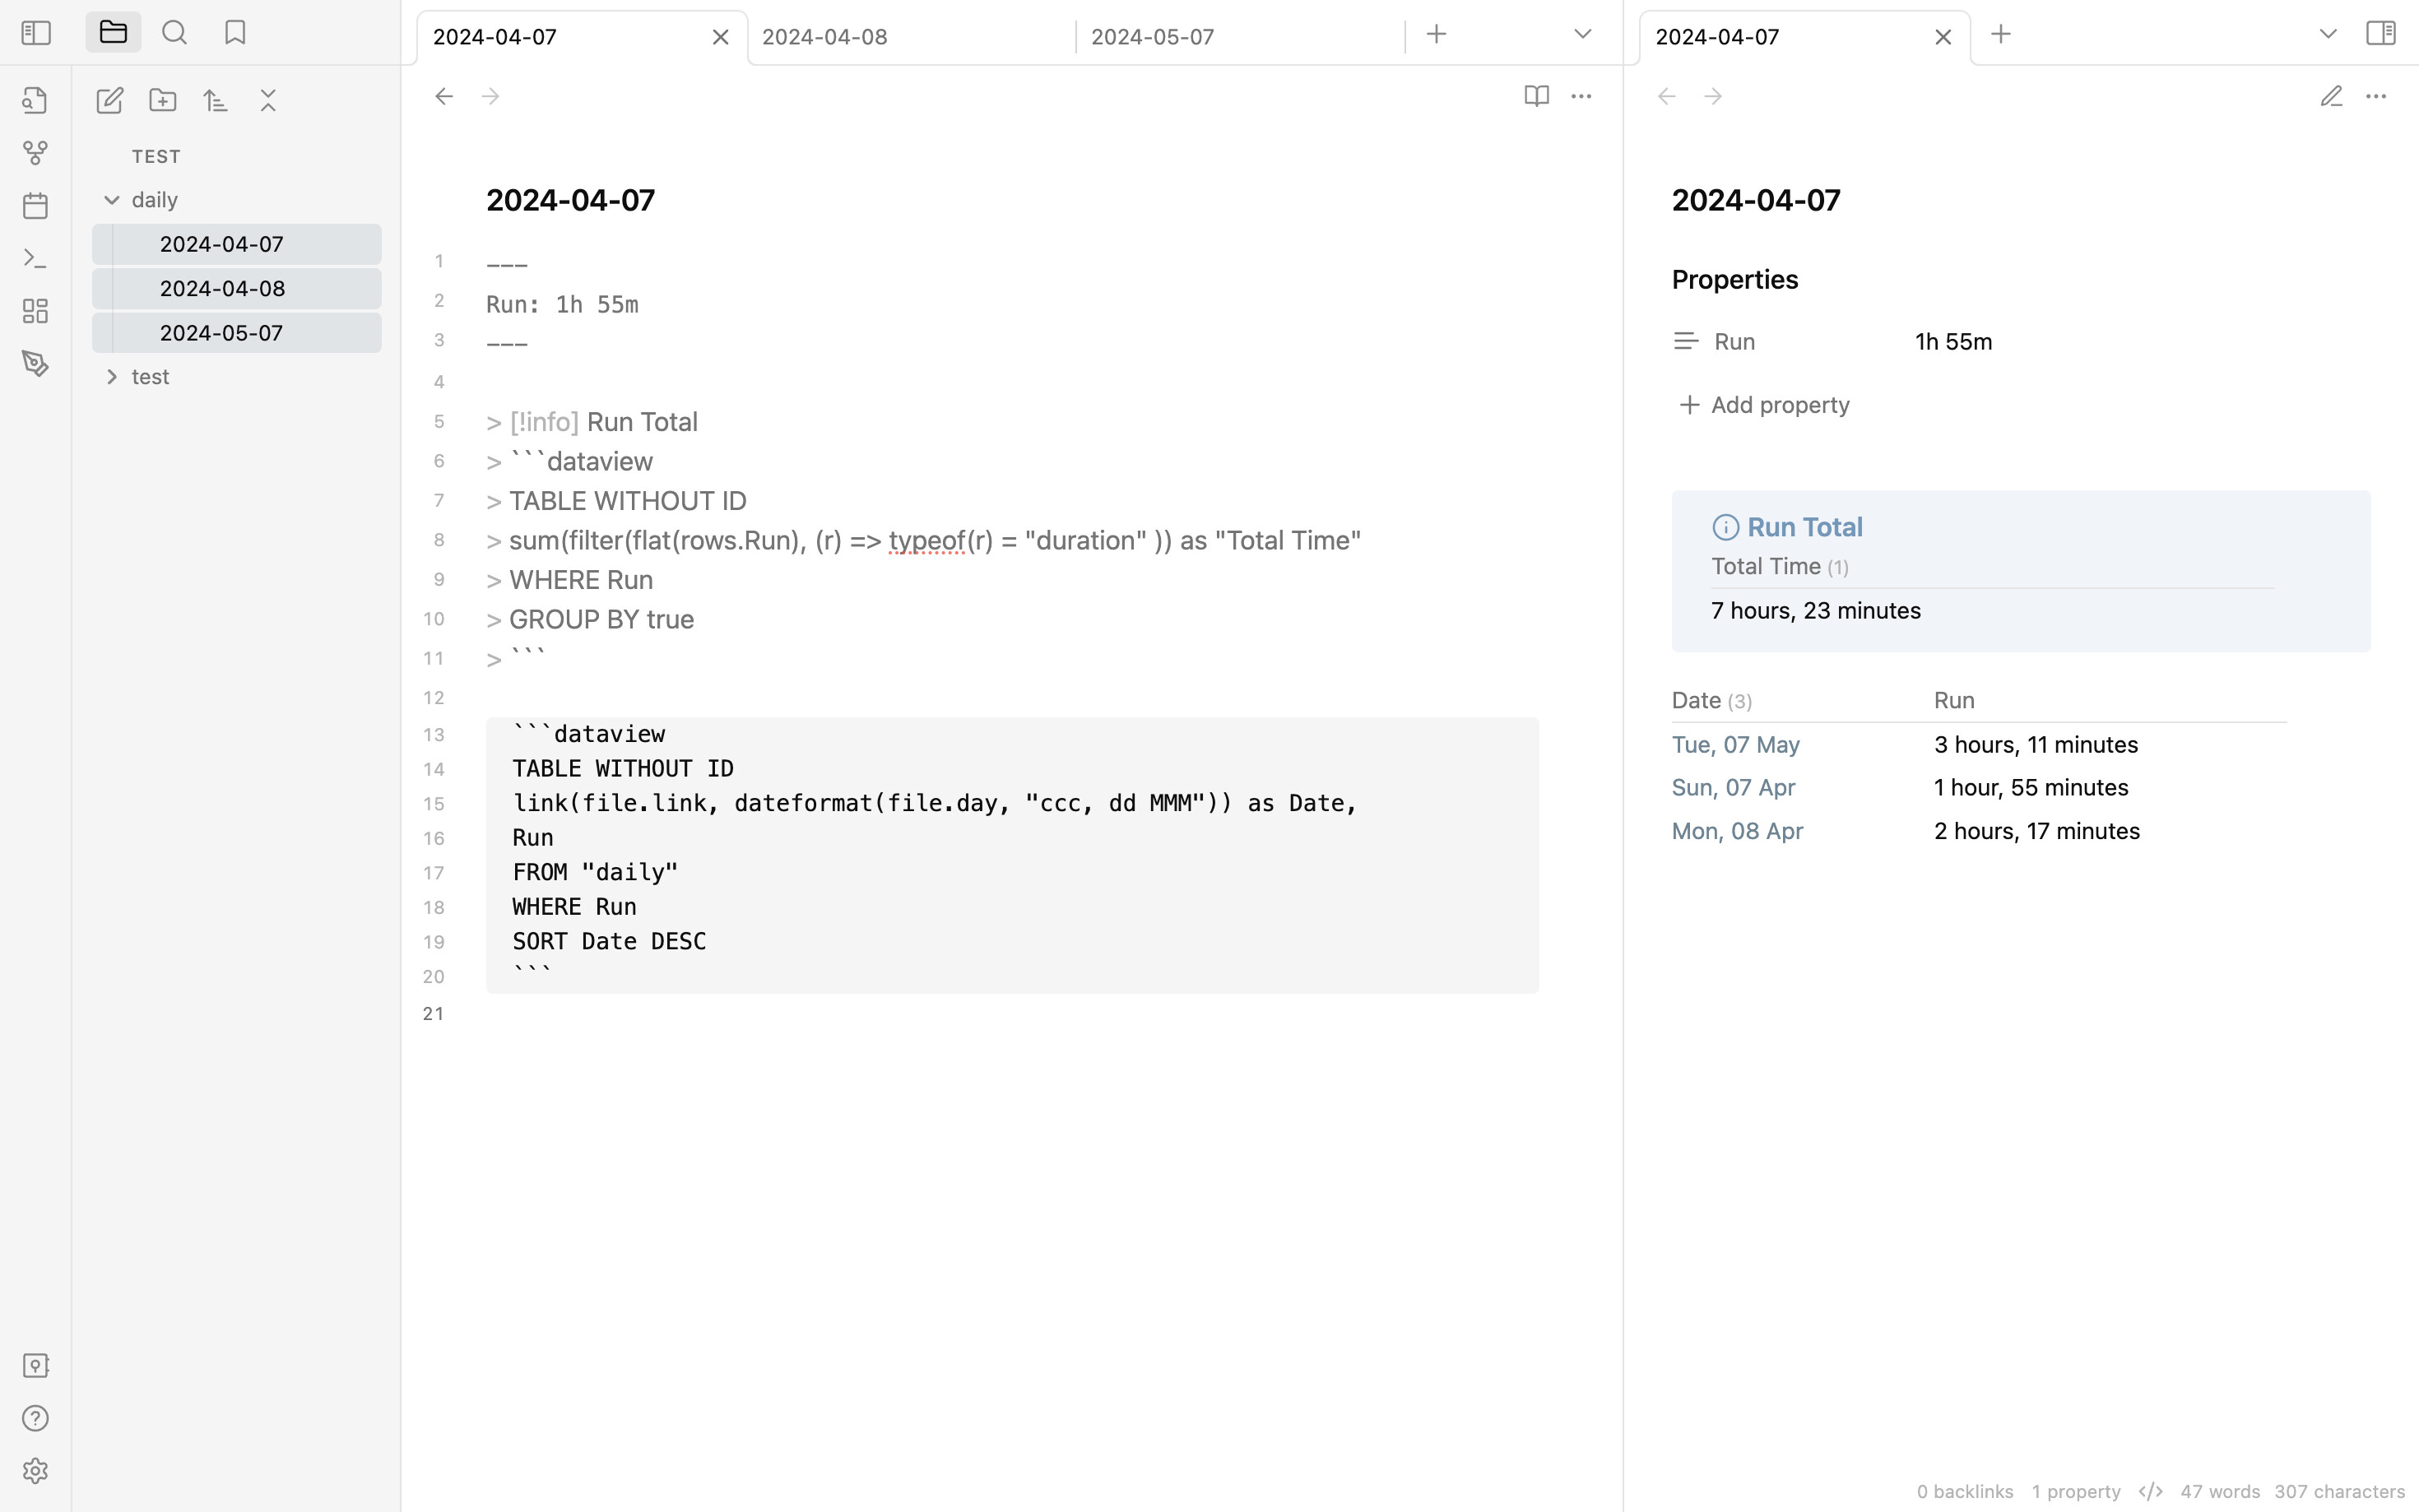Viewport: 2419px width, 1512px height.
Task: Open the Mon, 08 Apr link
Action: tap(1737, 831)
